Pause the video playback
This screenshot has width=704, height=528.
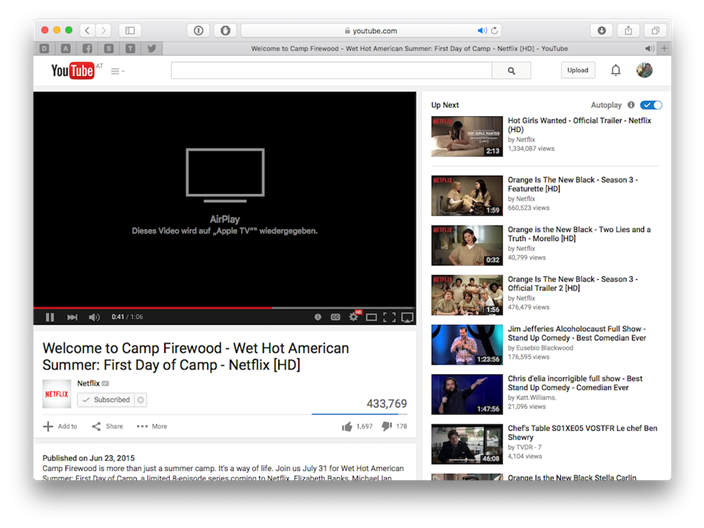click(x=50, y=317)
